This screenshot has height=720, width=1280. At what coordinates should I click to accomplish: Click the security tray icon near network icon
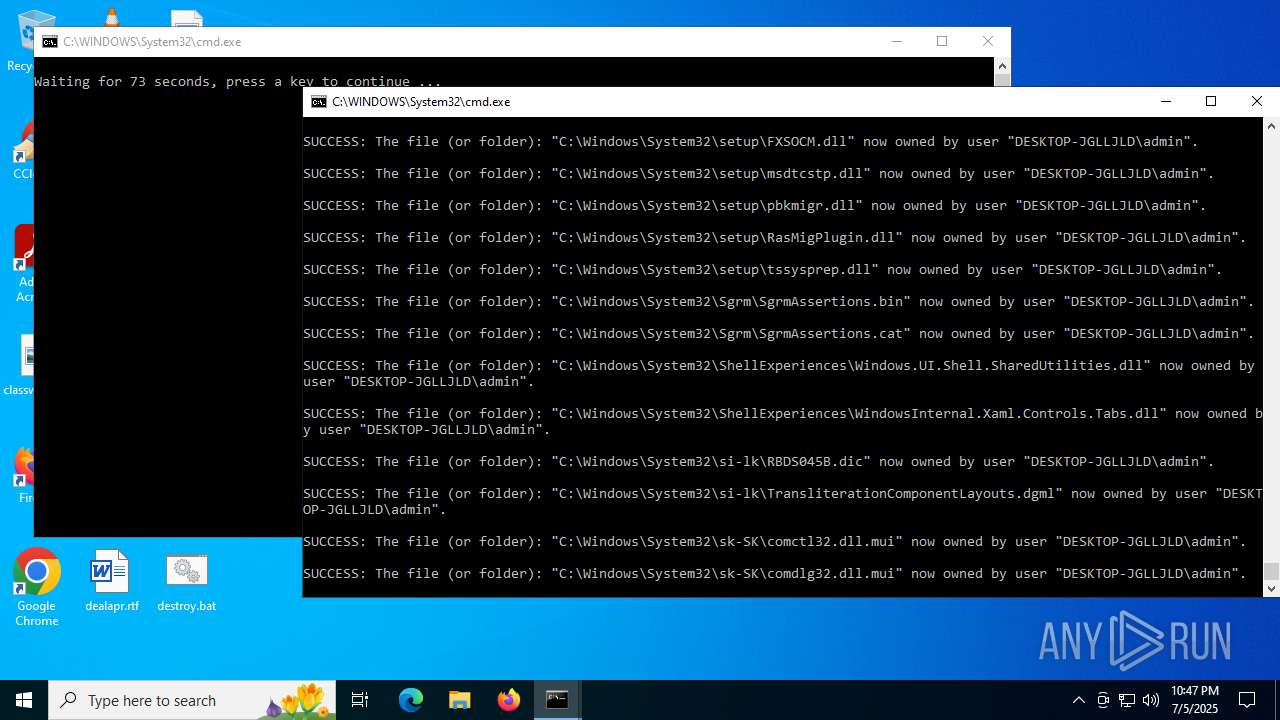(x=1103, y=700)
